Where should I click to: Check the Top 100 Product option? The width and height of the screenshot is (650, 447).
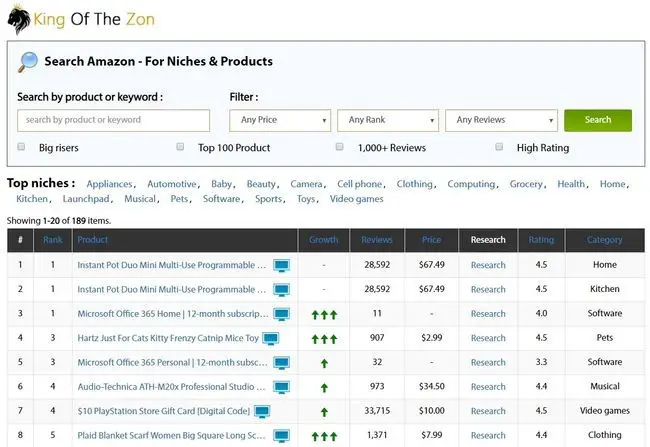pyautogui.click(x=180, y=147)
